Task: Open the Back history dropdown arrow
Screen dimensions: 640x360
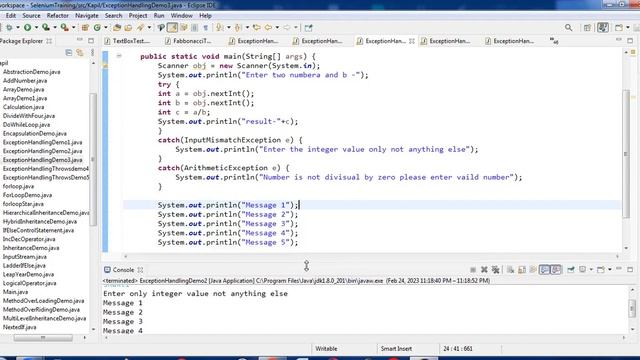Action: [277, 28]
